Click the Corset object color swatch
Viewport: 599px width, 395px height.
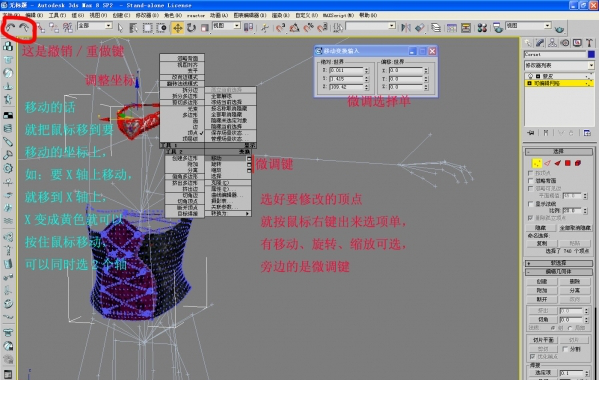pyautogui.click(x=591, y=54)
